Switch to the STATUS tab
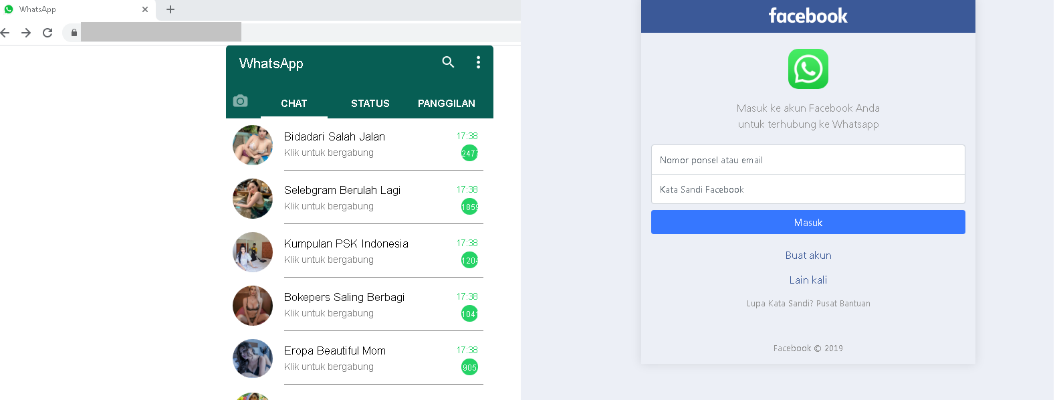Image resolution: width=1055 pixels, height=400 pixels. point(370,104)
